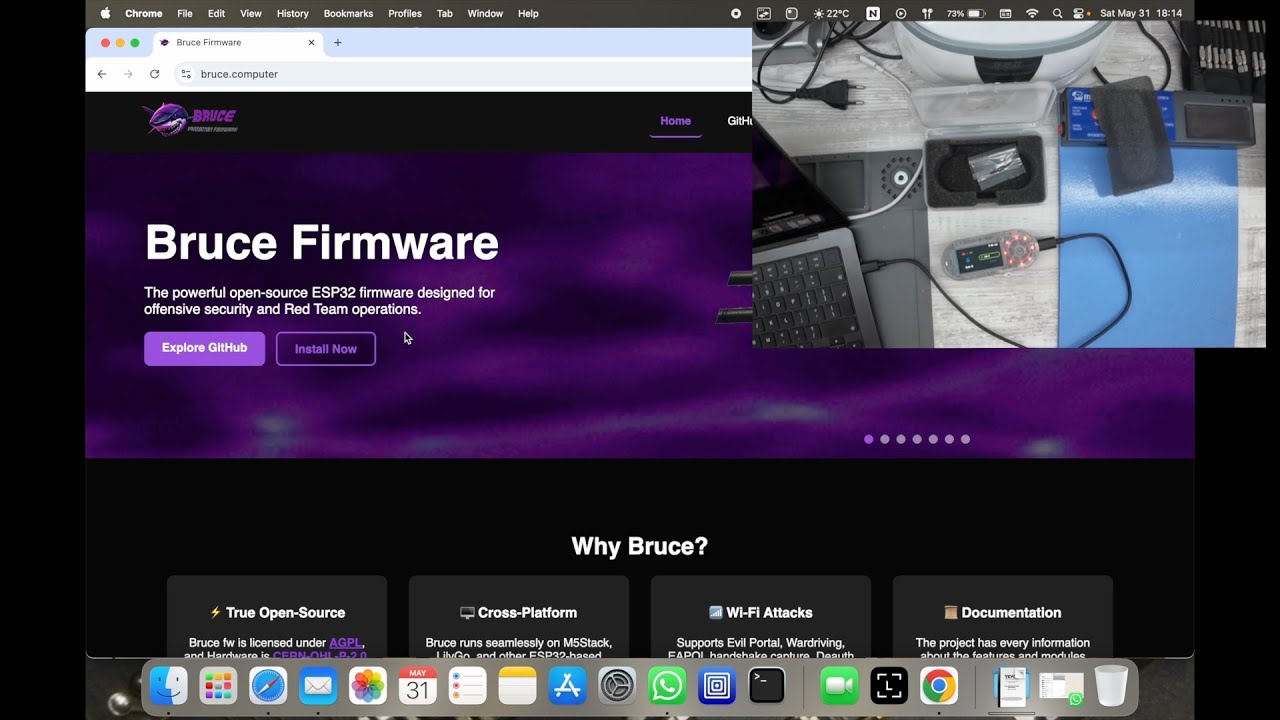Select the fifth carousel dot
Screen dimensions: 1280x720
[933, 439]
